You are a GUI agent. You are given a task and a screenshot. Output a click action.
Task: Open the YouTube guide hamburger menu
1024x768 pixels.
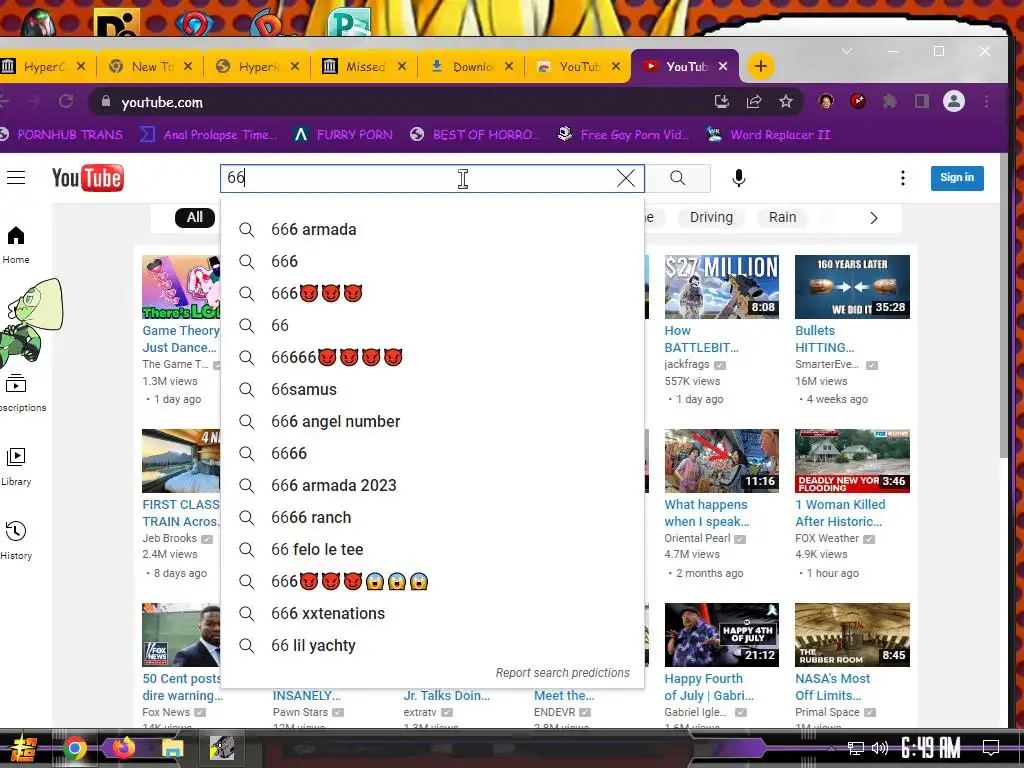coord(16,178)
